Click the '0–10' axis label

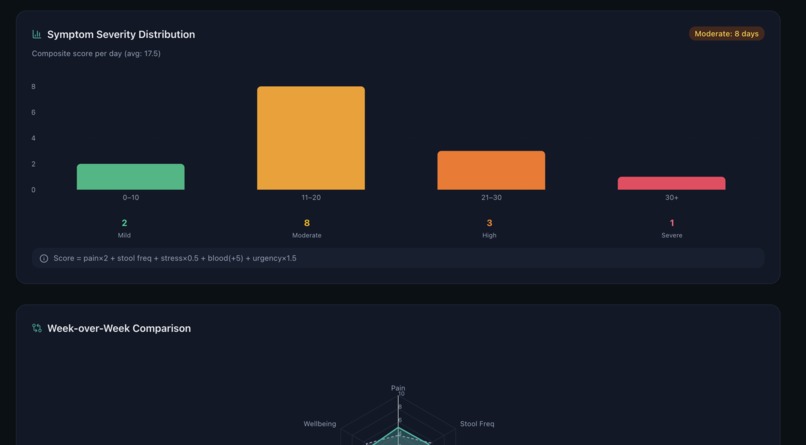[x=131, y=197]
